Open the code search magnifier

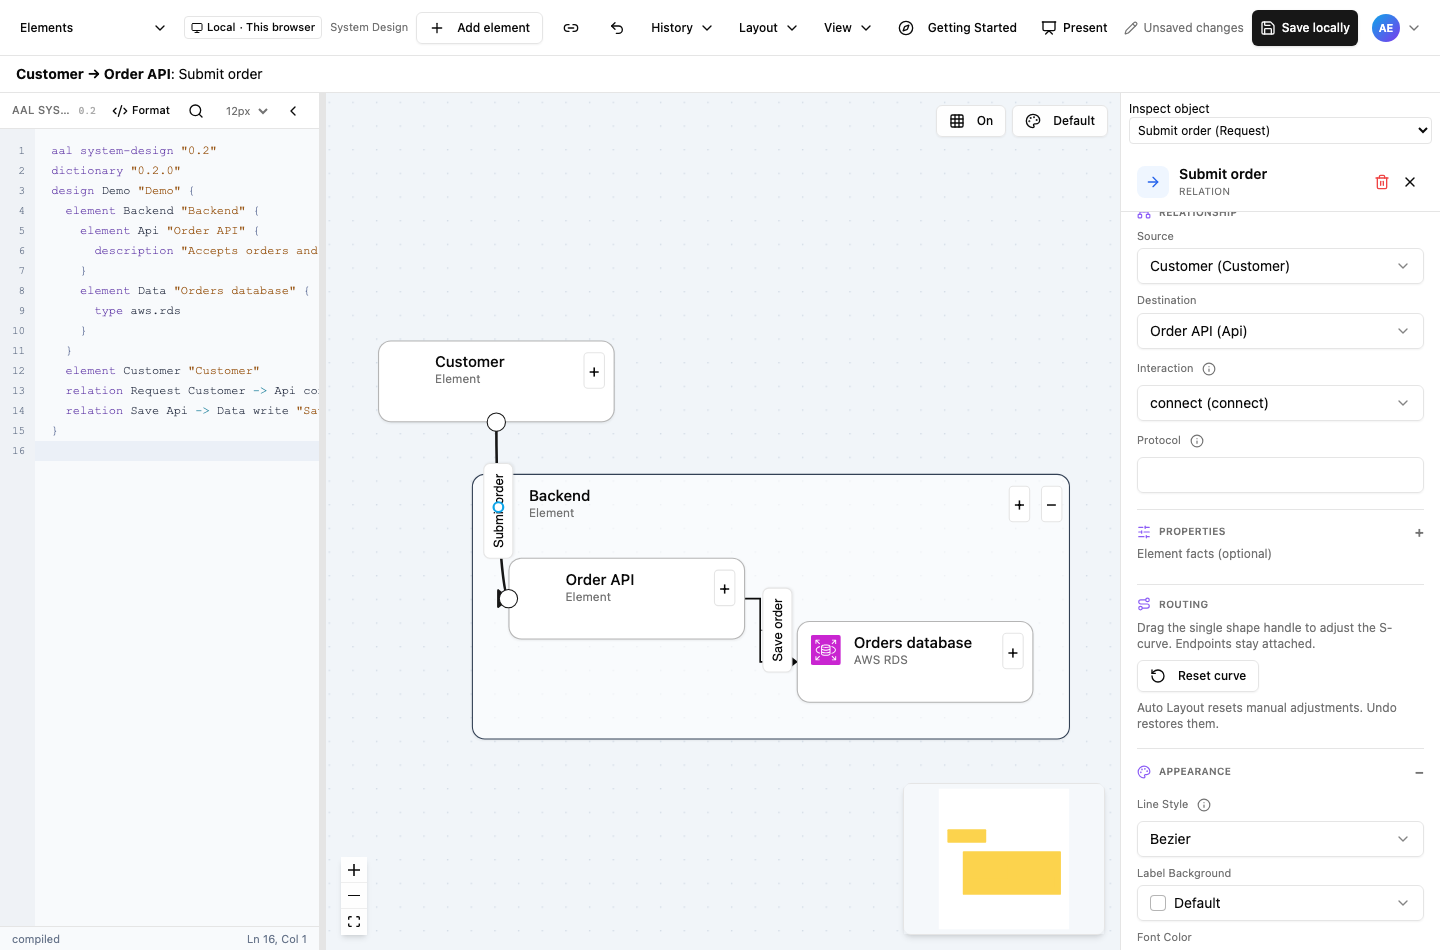(x=196, y=111)
